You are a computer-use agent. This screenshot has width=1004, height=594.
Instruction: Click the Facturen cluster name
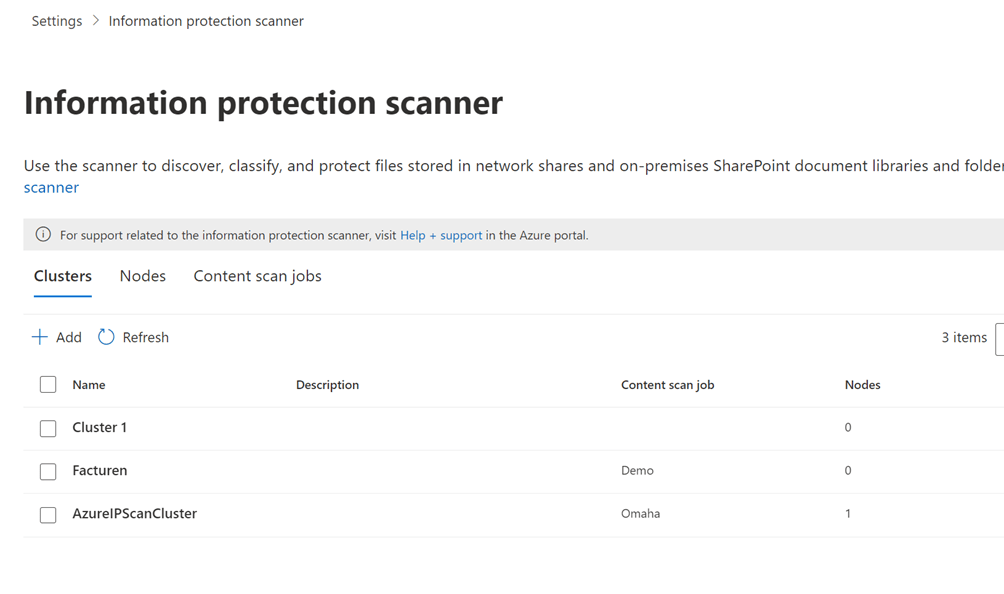pyautogui.click(x=100, y=470)
